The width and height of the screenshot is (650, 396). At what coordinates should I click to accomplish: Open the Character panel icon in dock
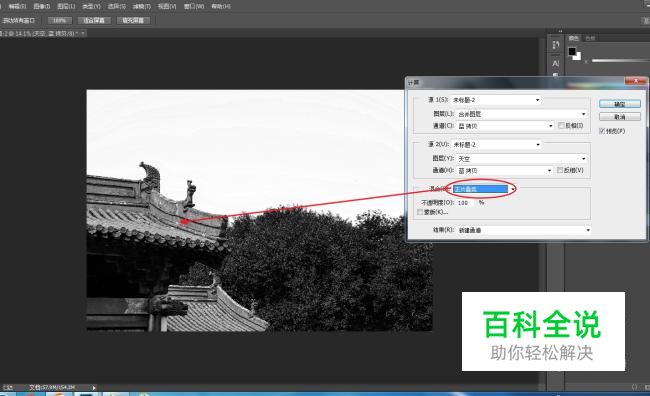click(x=555, y=63)
